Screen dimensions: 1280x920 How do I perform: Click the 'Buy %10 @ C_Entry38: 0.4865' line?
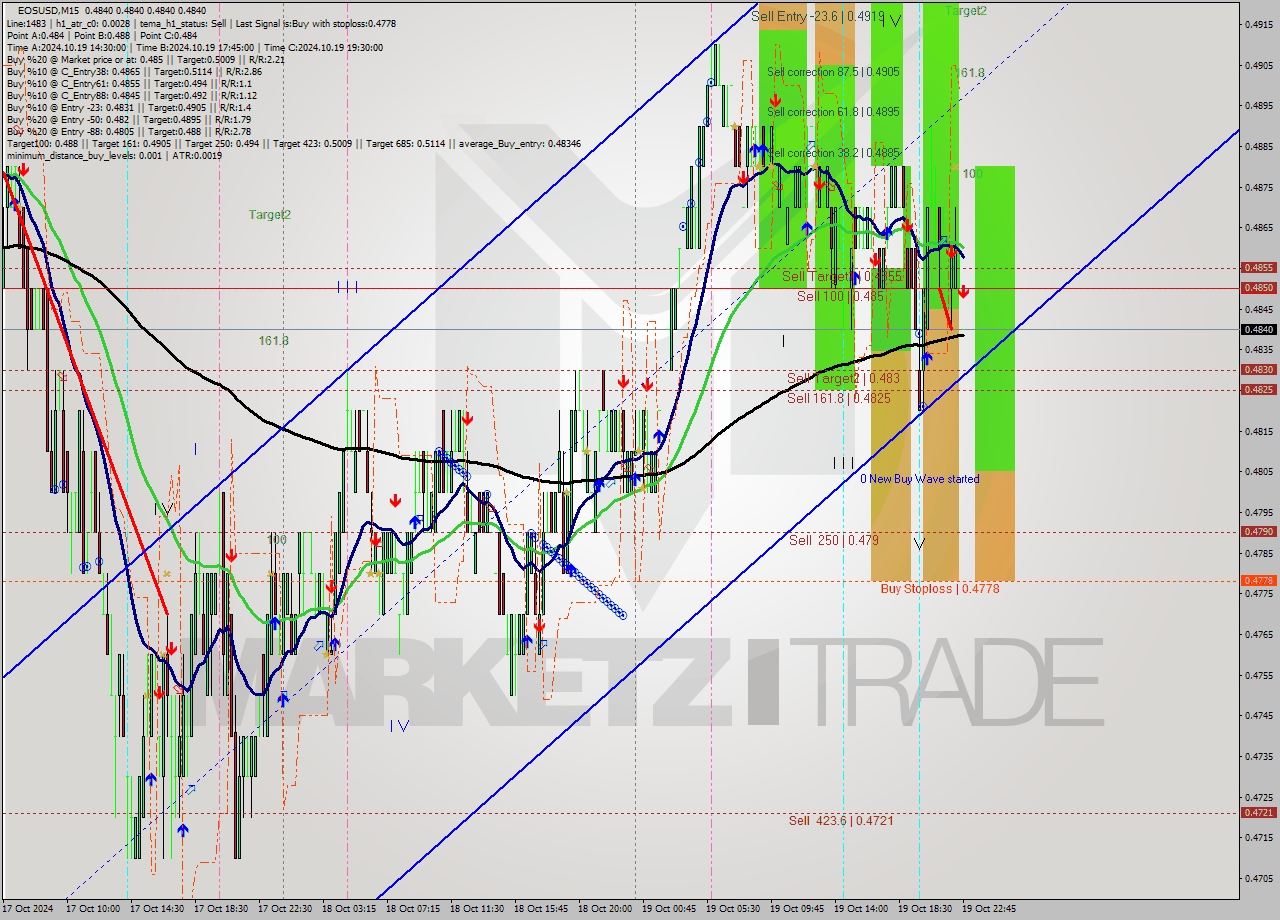pyautogui.click(x=134, y=71)
